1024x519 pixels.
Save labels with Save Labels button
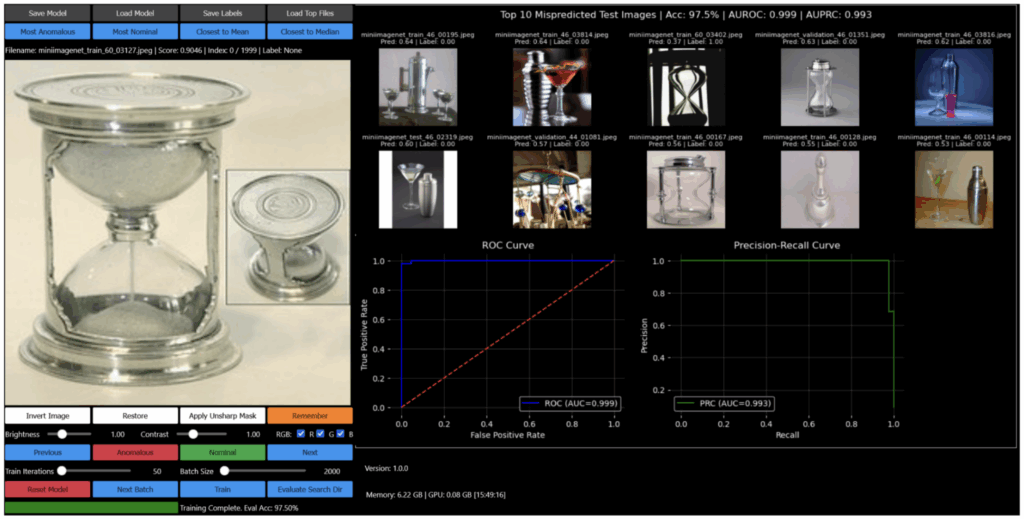point(222,13)
